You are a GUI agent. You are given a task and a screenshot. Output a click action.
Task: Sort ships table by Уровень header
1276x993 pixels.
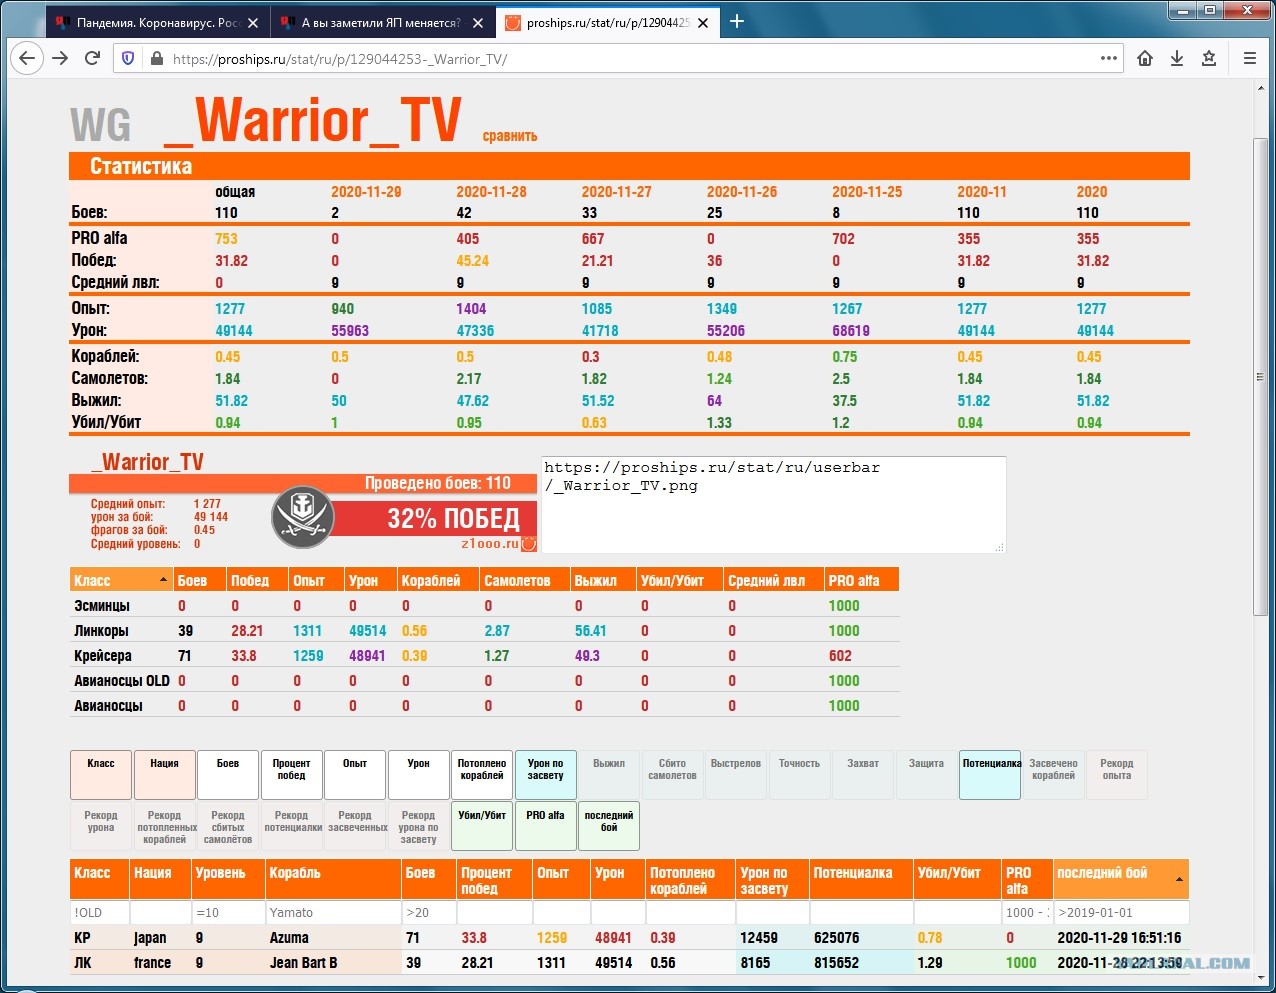pos(228,880)
